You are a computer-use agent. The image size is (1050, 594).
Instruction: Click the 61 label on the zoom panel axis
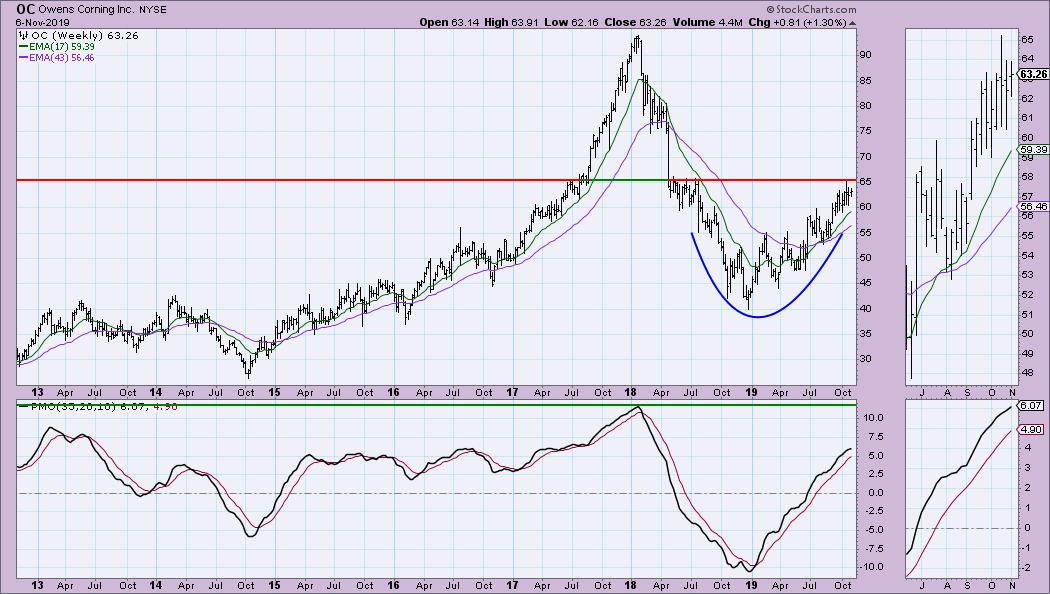1027,118
